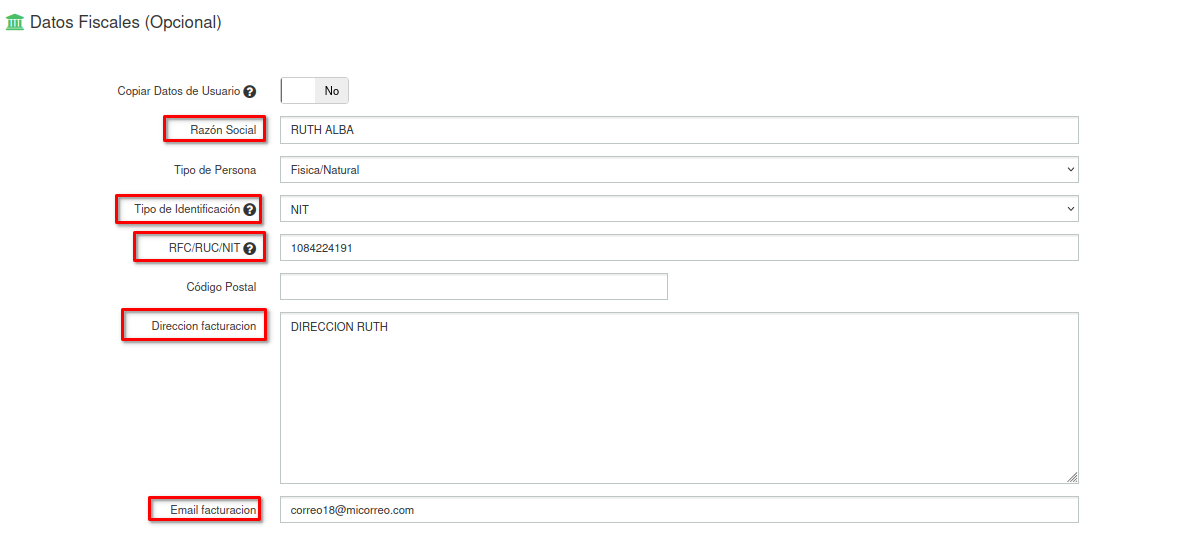Screen dimensions: 1182x534
Task: Click the empty Código Postal field
Action: [x=473, y=287]
